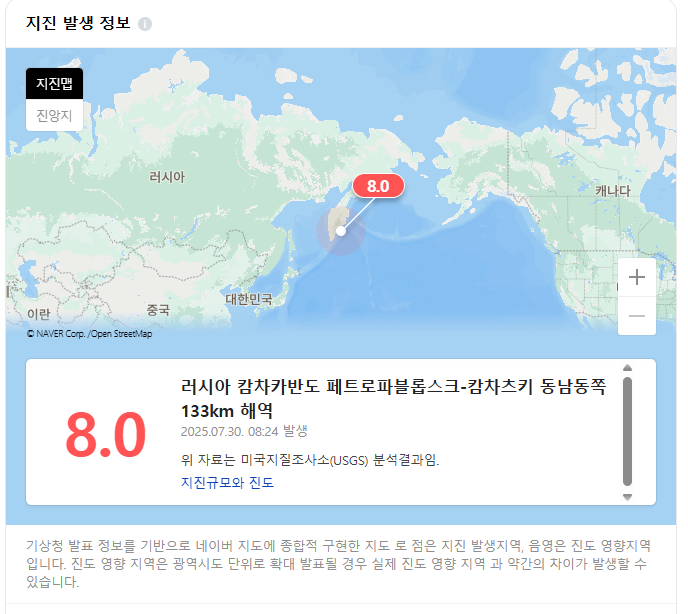Click the NAVER Corp. /Open StreetMap attribution

point(90,334)
